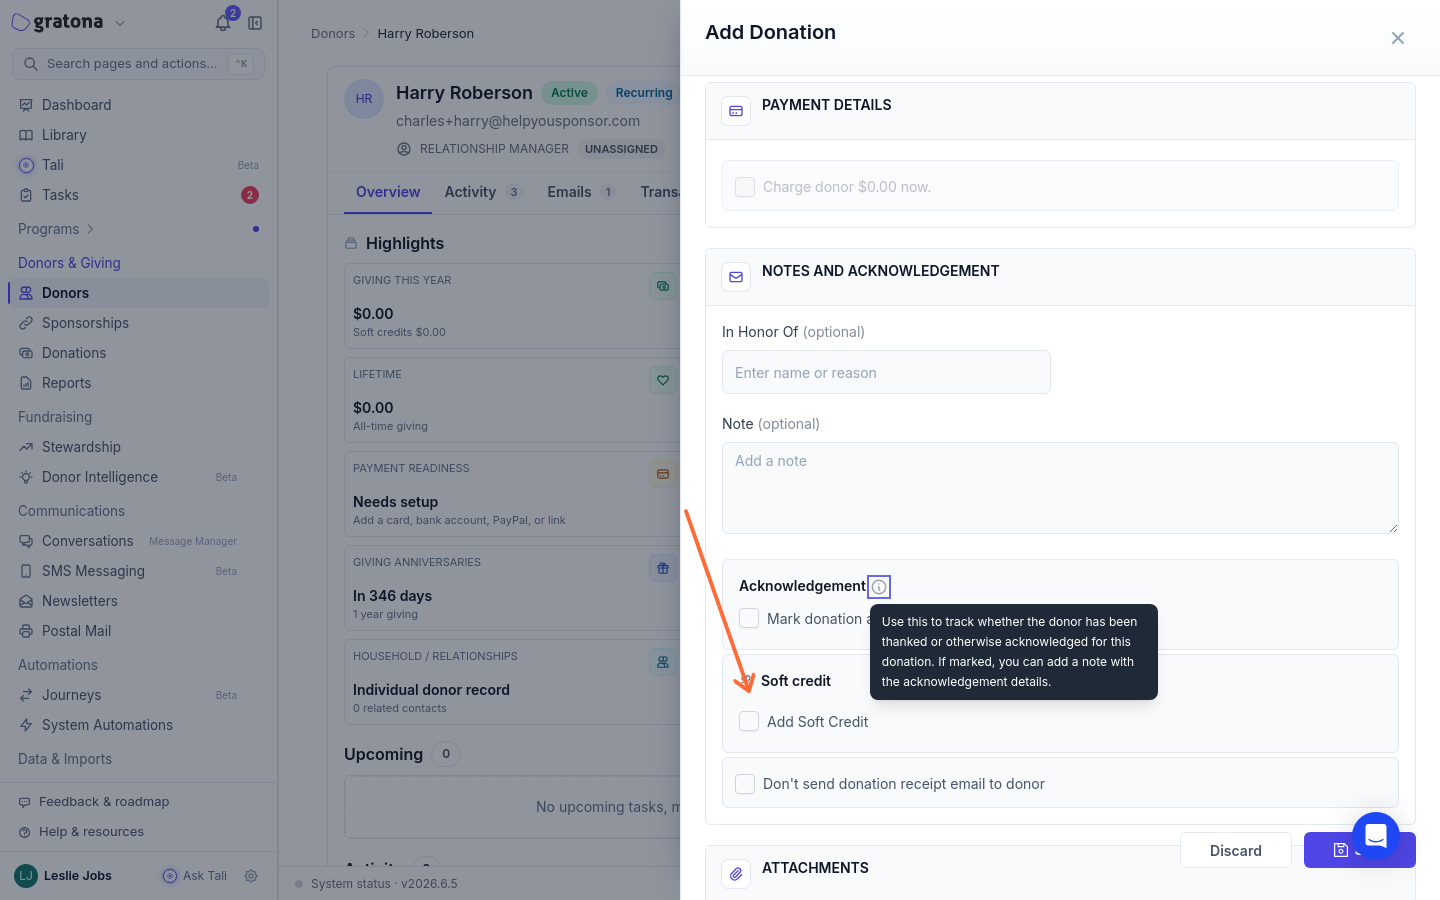Switch to the Overview tab
This screenshot has width=1440, height=900.
tap(388, 192)
